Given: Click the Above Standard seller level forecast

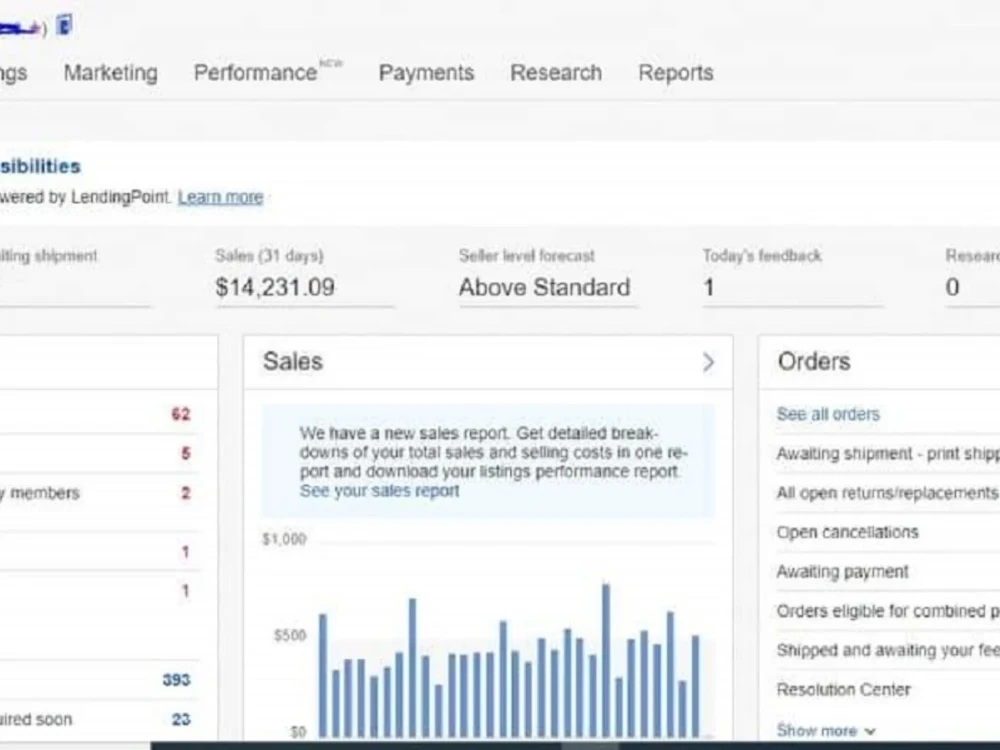Looking at the screenshot, I should (544, 287).
